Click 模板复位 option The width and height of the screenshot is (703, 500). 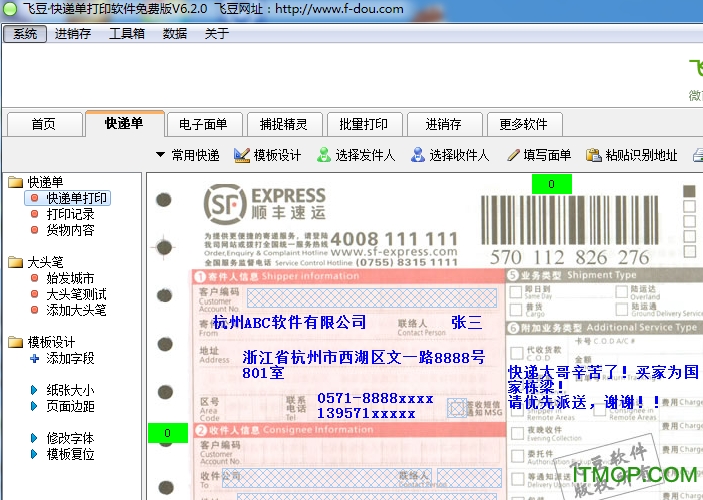(x=70, y=454)
